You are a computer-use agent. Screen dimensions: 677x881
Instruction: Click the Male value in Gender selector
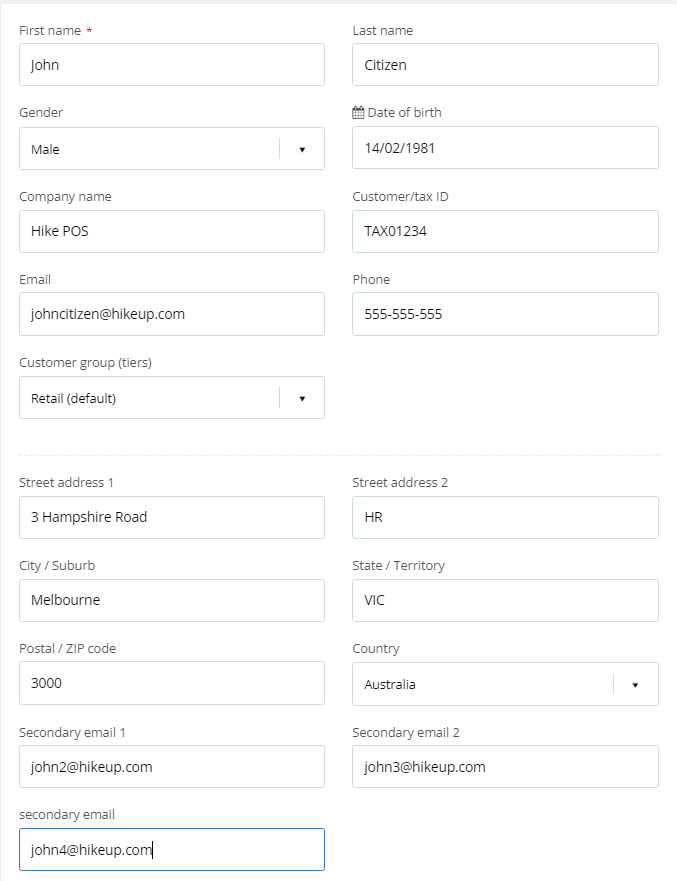pyautogui.click(x=45, y=149)
